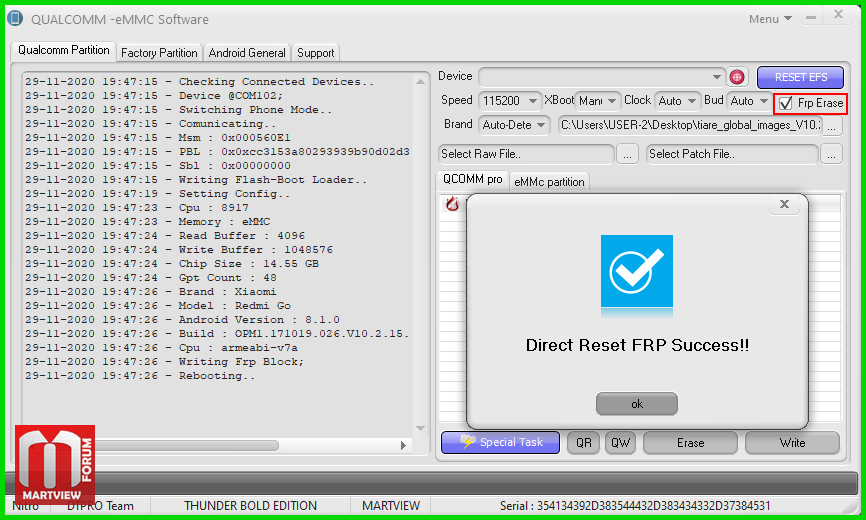The image size is (866, 520).
Task: Switch to the Factory Partition tab
Action: (159, 53)
